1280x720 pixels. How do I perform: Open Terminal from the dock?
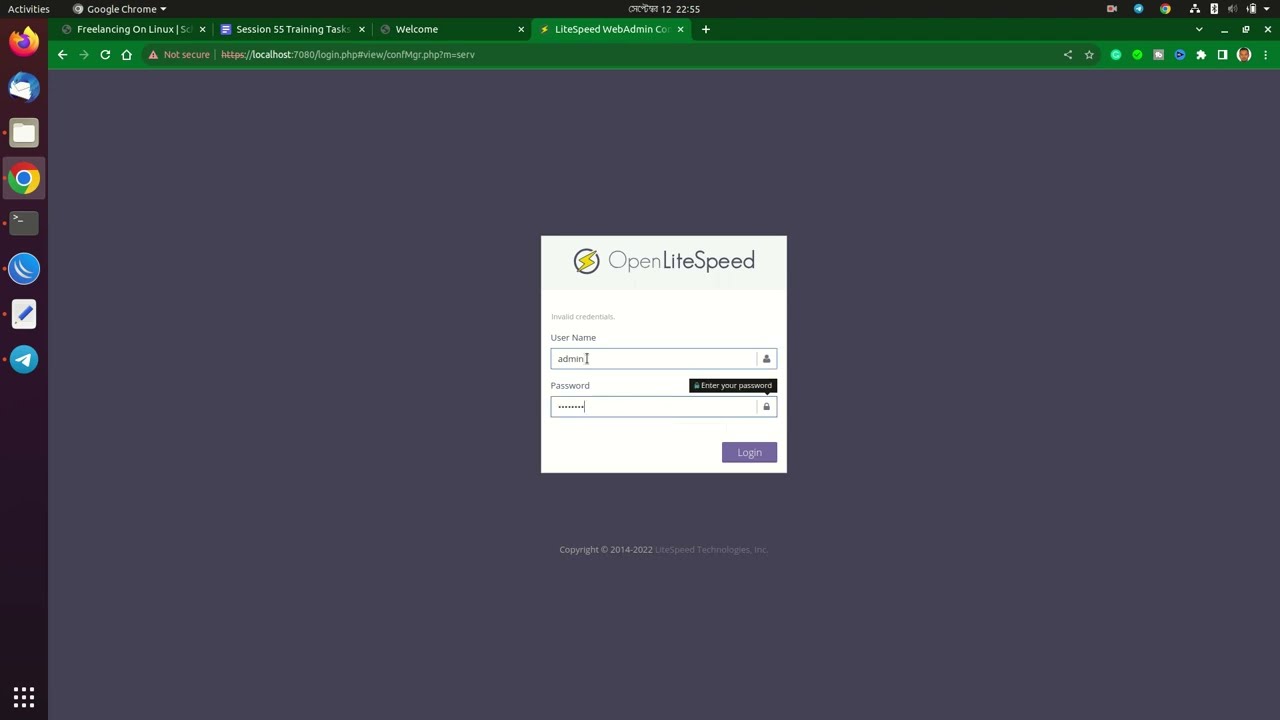tap(24, 222)
